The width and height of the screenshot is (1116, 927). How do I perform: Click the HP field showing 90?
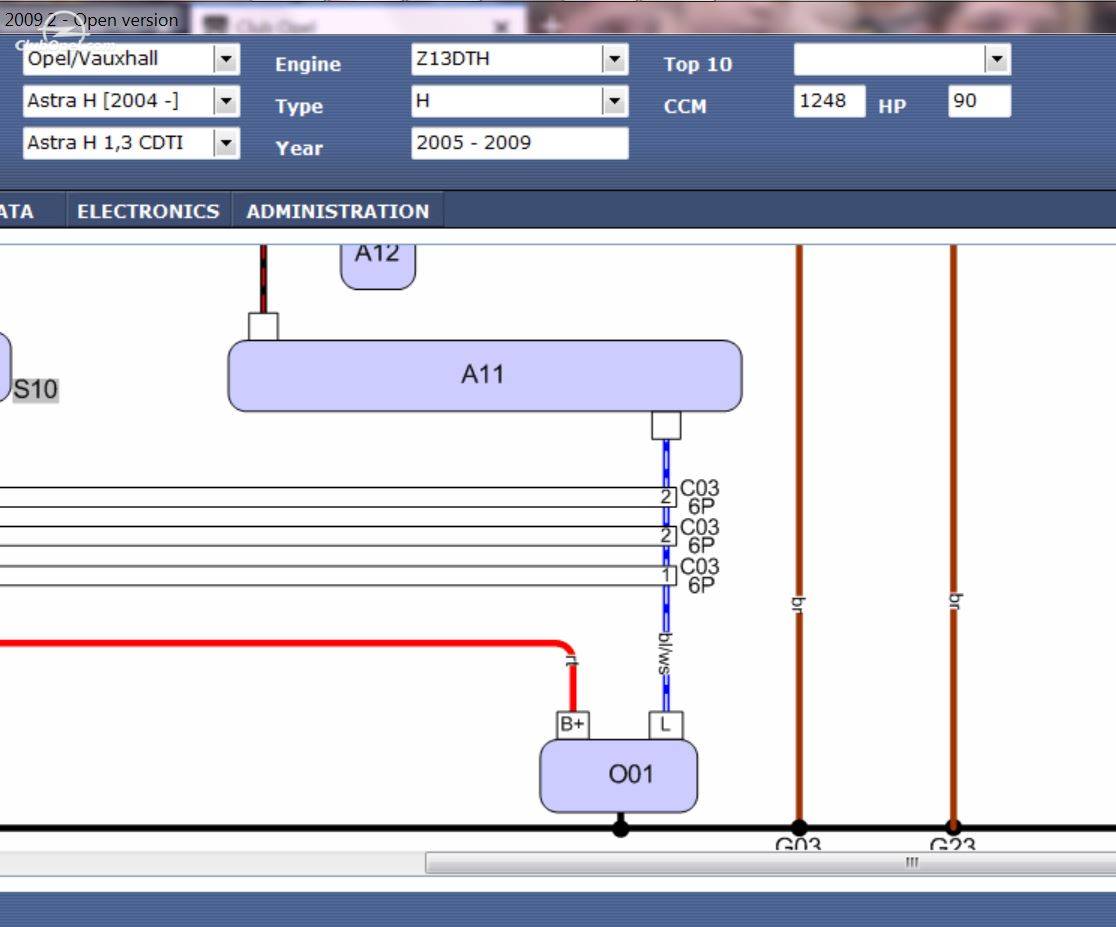click(979, 101)
